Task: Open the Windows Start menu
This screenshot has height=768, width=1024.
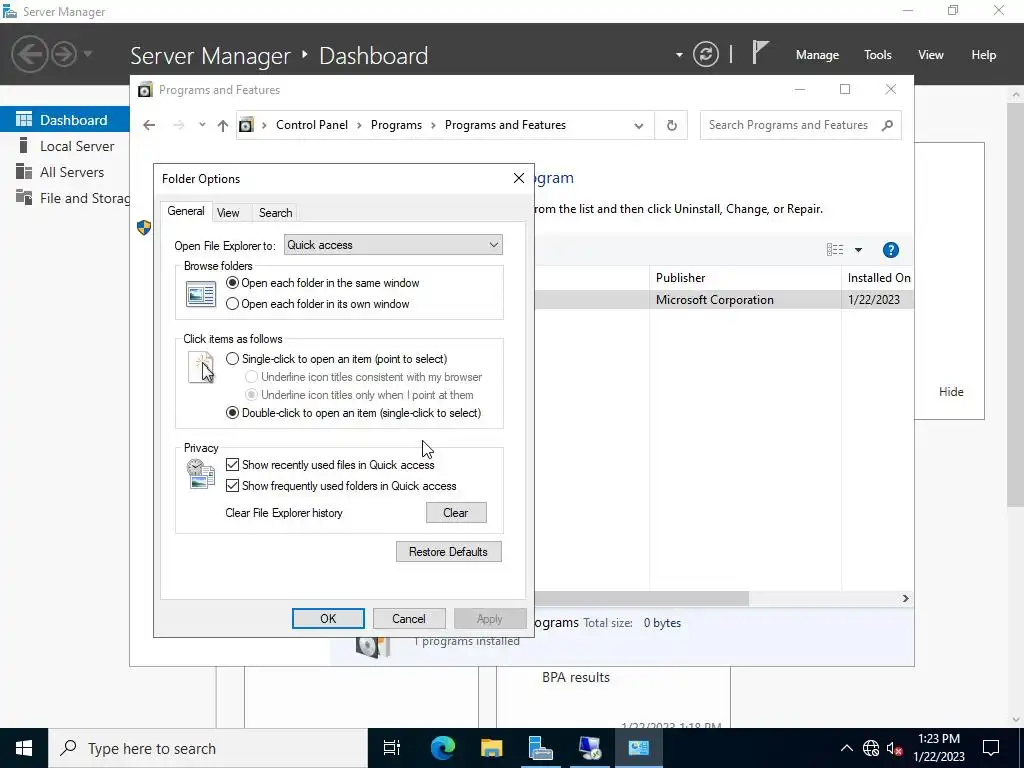Action: pos(24,748)
